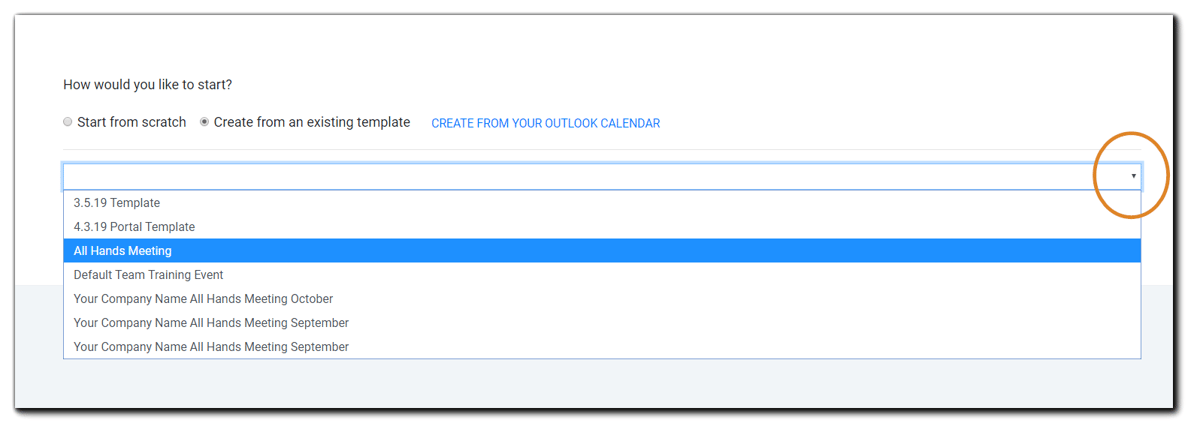This screenshot has width=1200, height=435.
Task: Select the All Hands Meeting October template
Action: [x=203, y=299]
